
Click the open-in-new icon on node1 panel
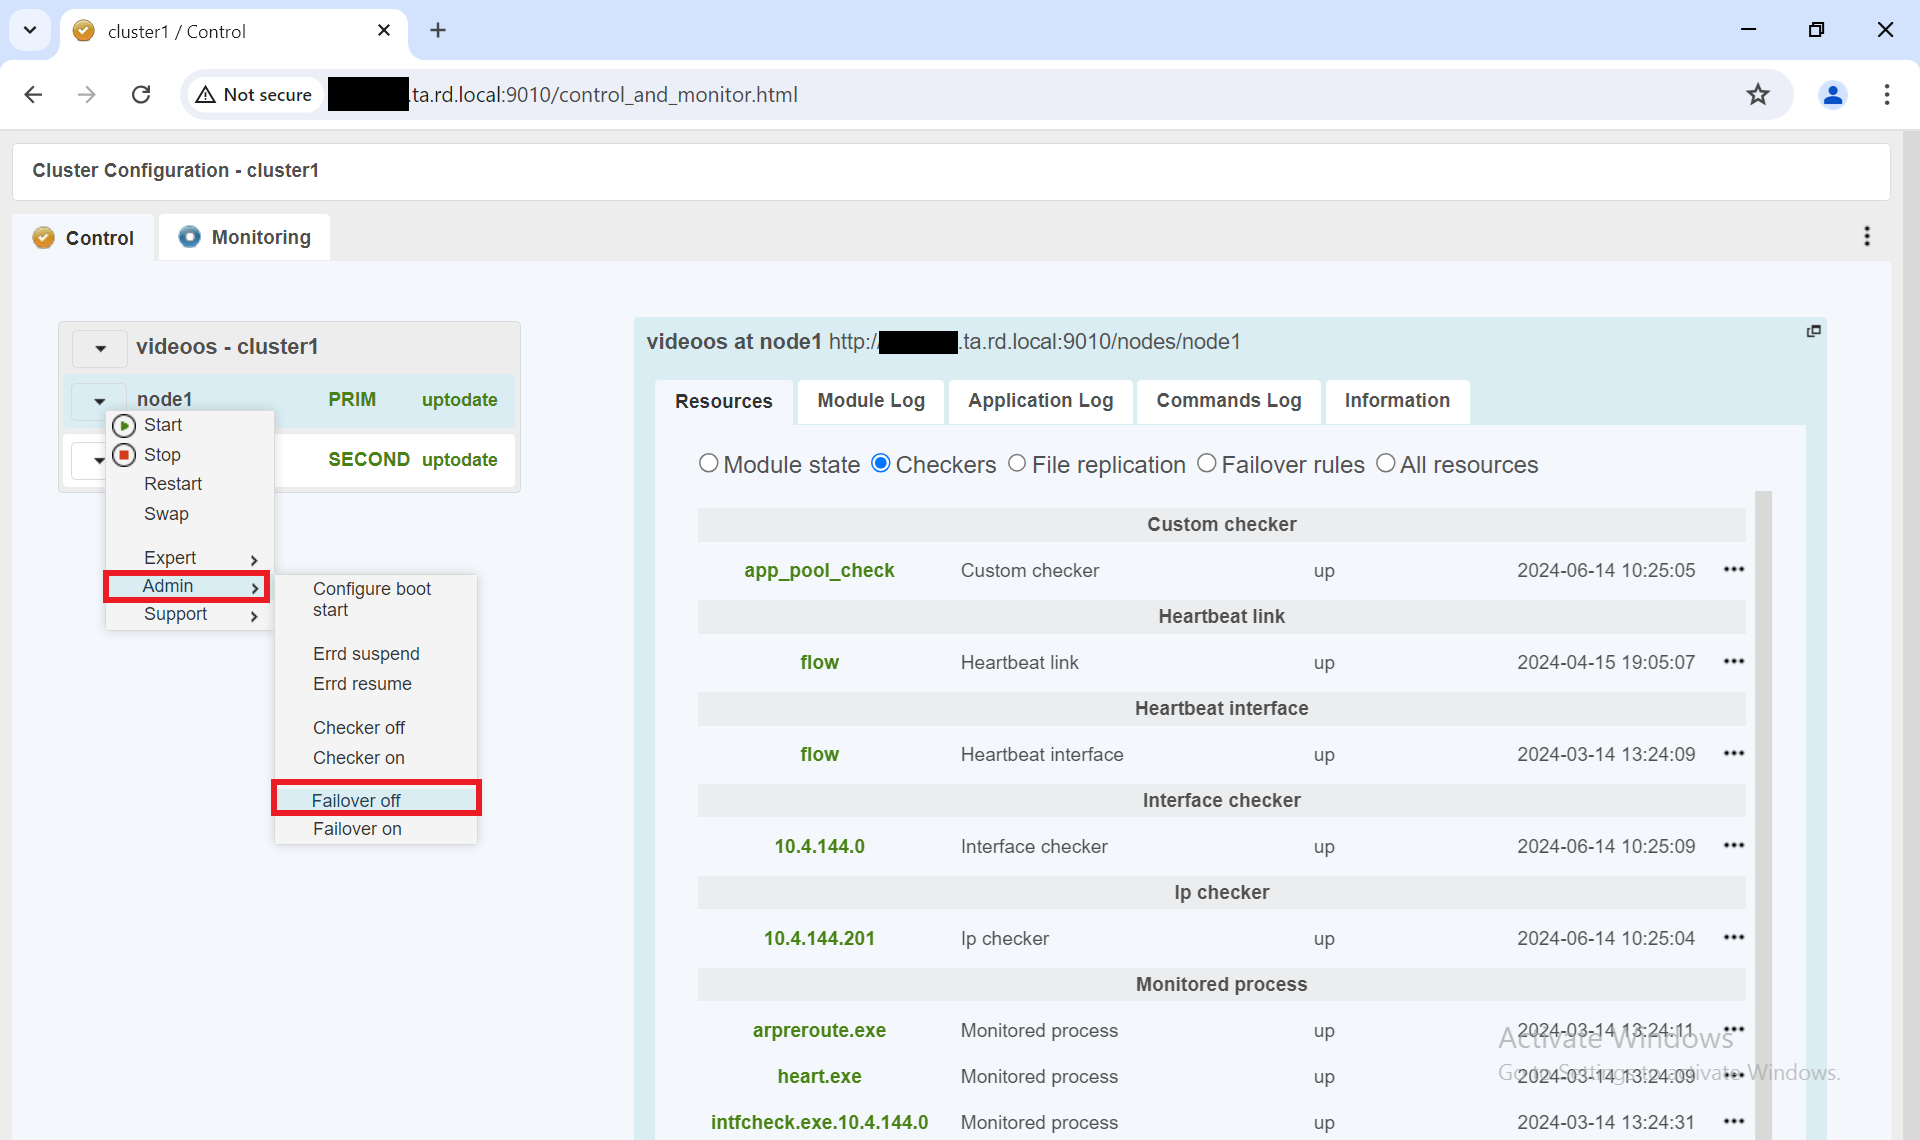pos(1814,331)
